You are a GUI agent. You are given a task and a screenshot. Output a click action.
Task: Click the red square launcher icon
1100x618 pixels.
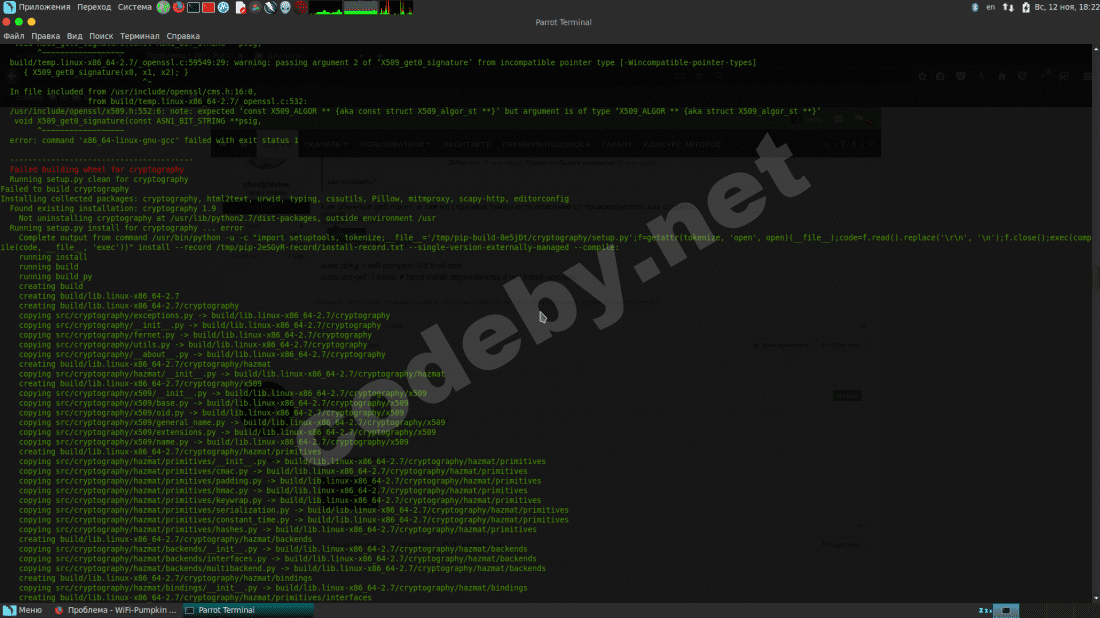(x=209, y=7)
